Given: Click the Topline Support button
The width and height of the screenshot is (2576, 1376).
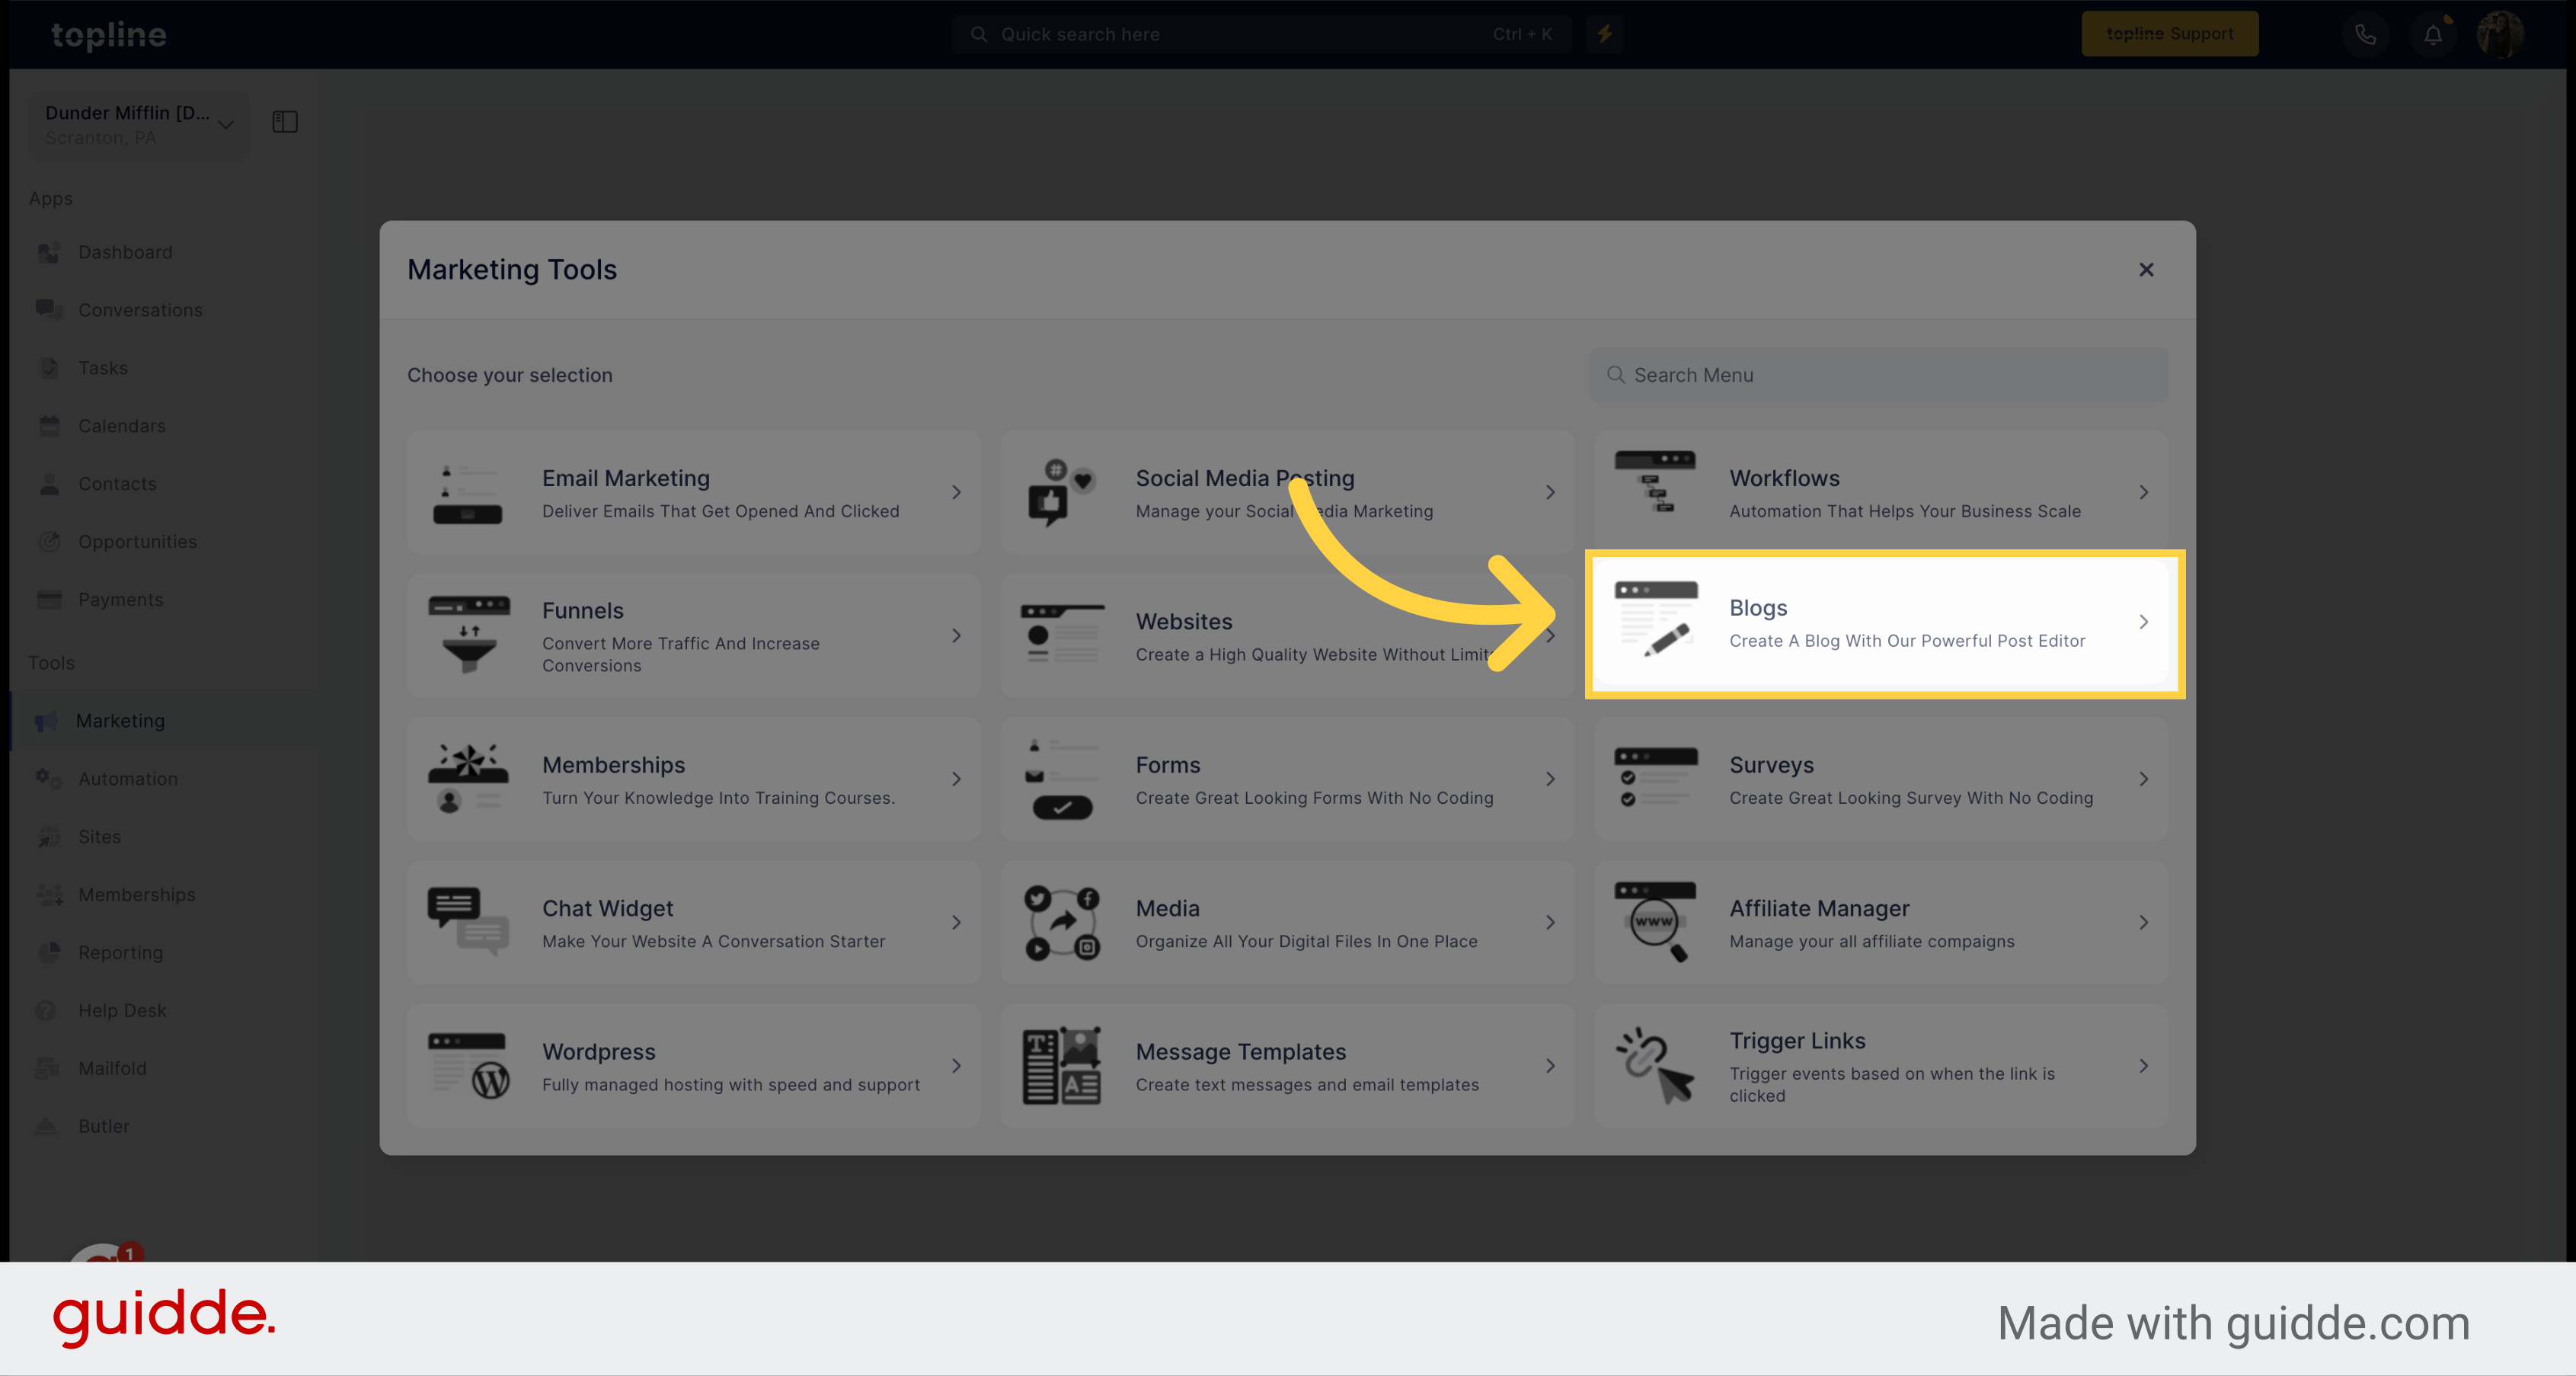Looking at the screenshot, I should 2171,34.
